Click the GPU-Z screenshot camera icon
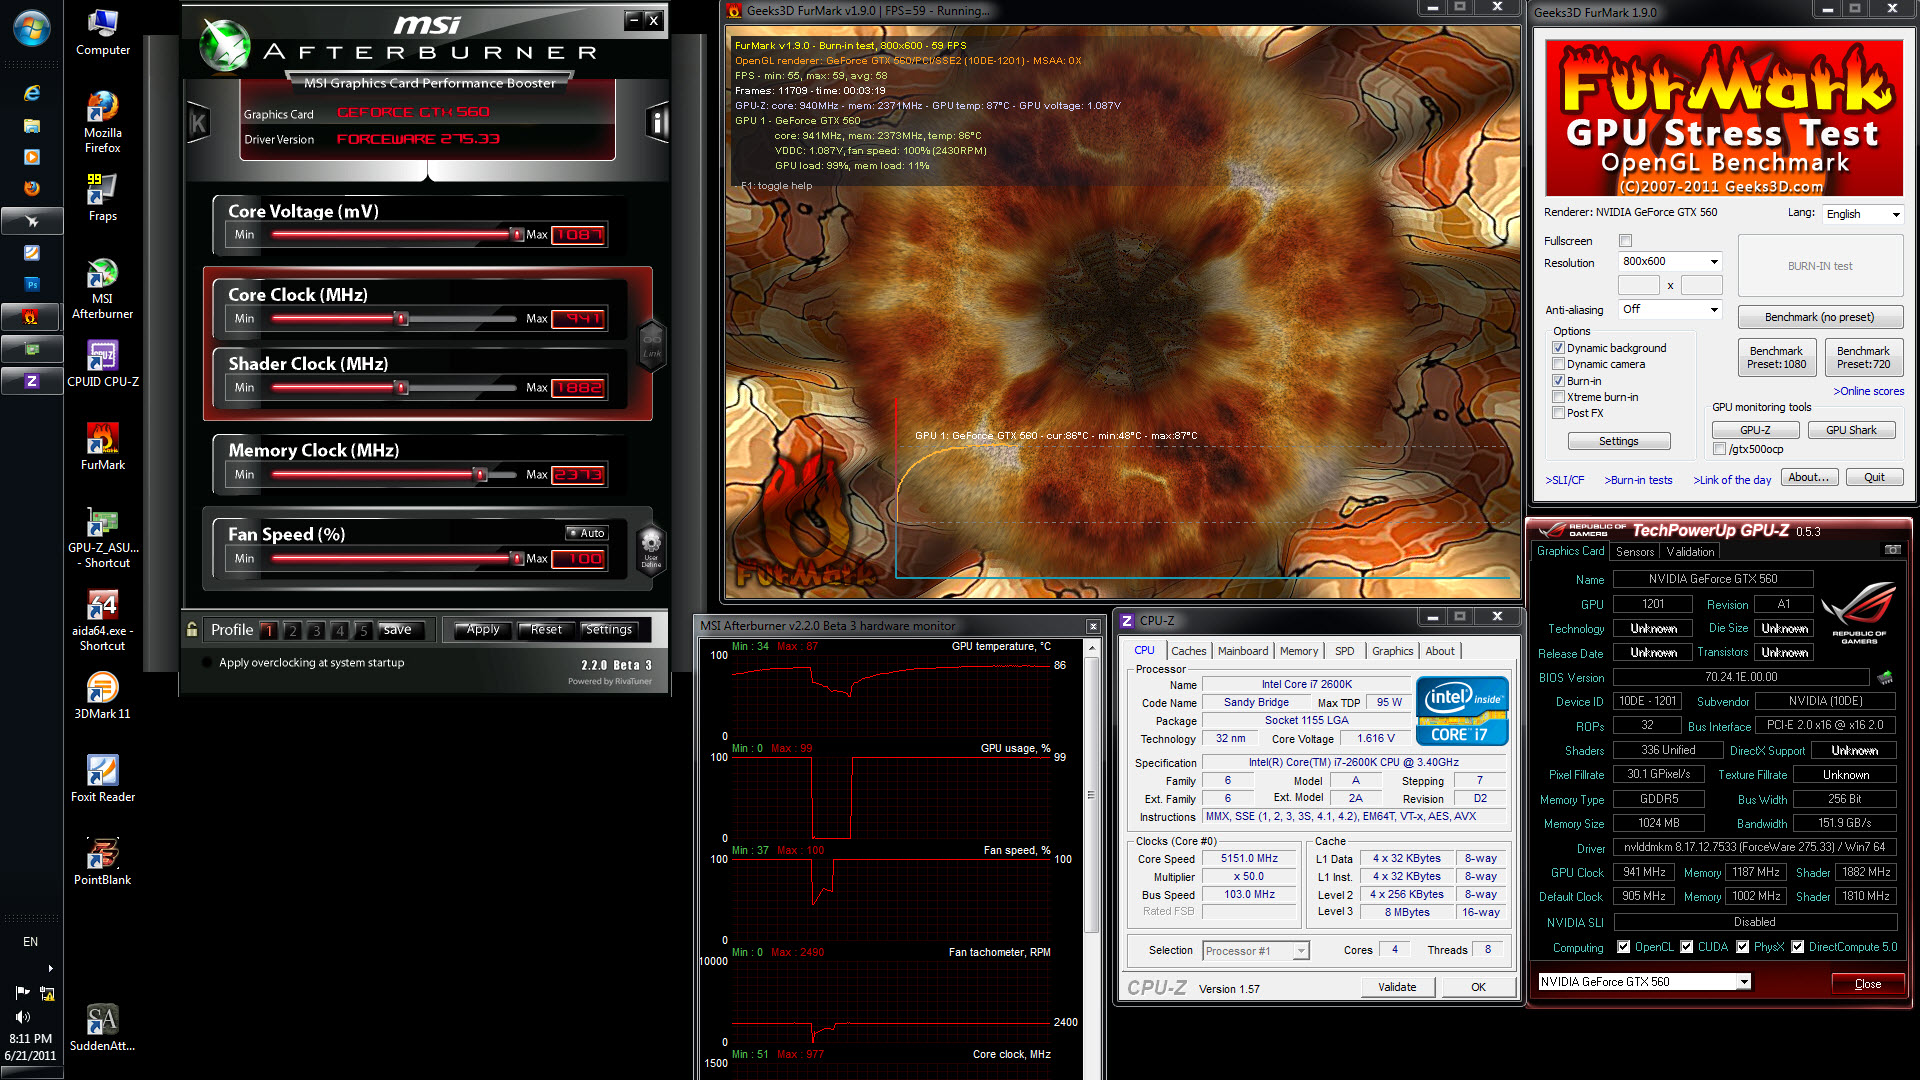The height and width of the screenshot is (1080, 1920). (x=1892, y=550)
